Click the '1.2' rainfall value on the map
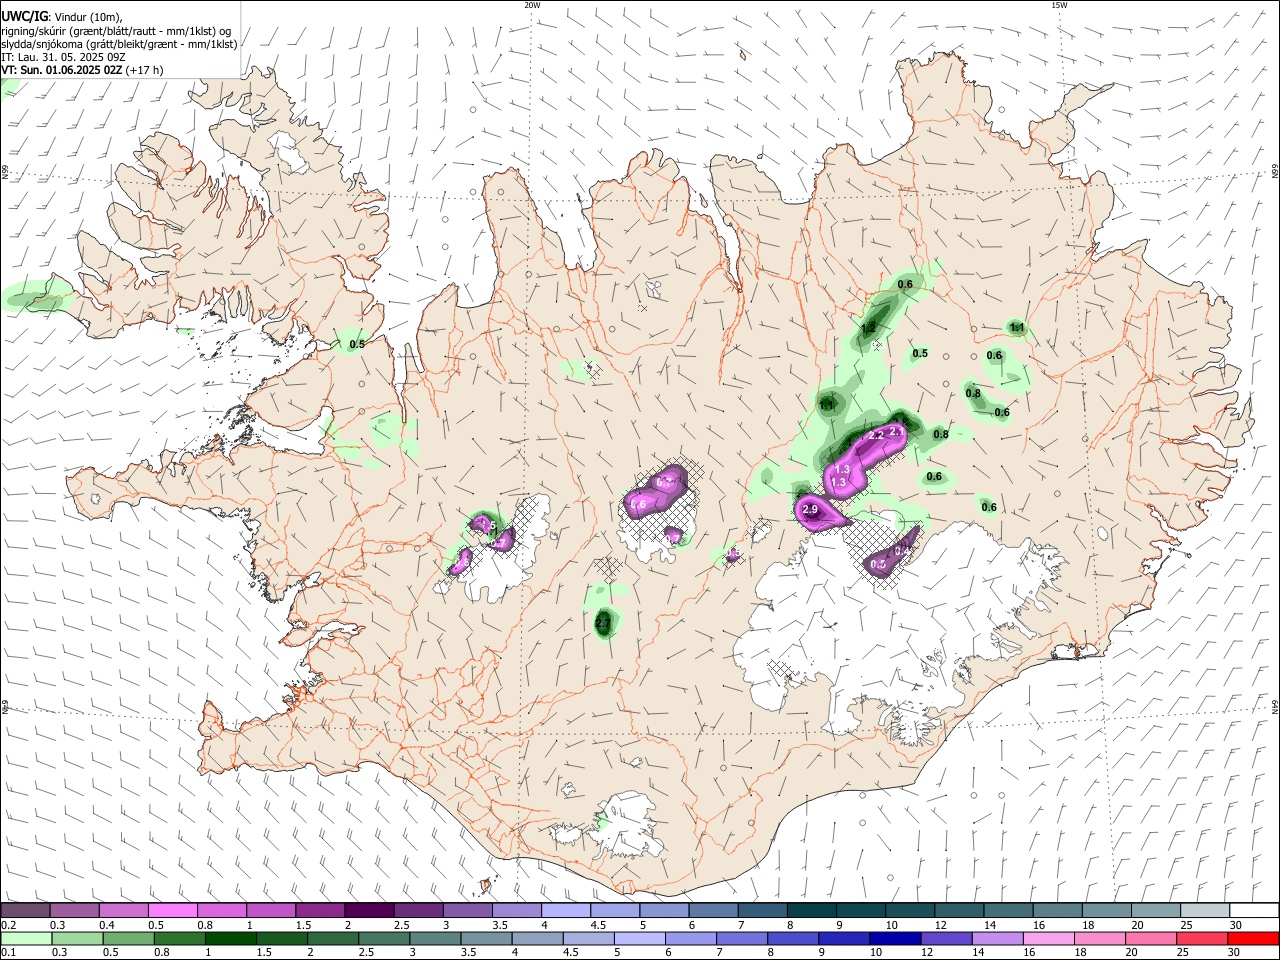This screenshot has width=1280, height=960. (x=868, y=328)
